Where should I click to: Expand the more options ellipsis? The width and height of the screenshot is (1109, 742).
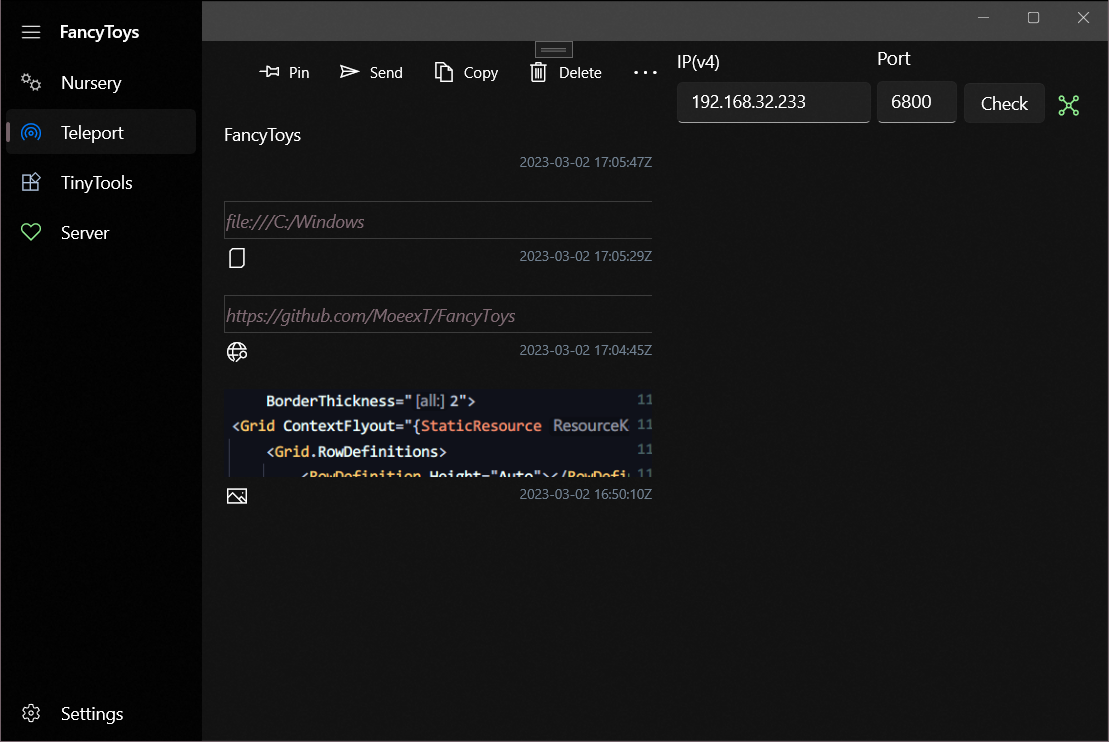pyautogui.click(x=645, y=72)
